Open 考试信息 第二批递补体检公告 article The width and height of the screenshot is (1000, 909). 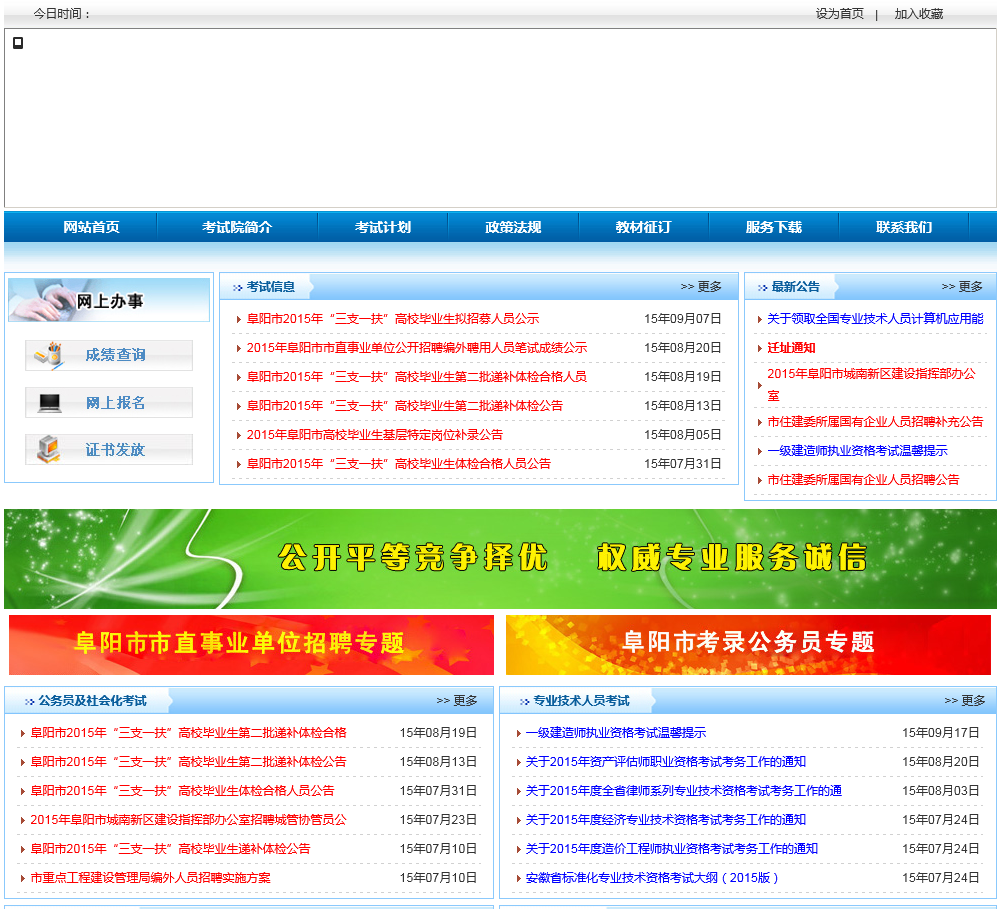click(x=404, y=406)
